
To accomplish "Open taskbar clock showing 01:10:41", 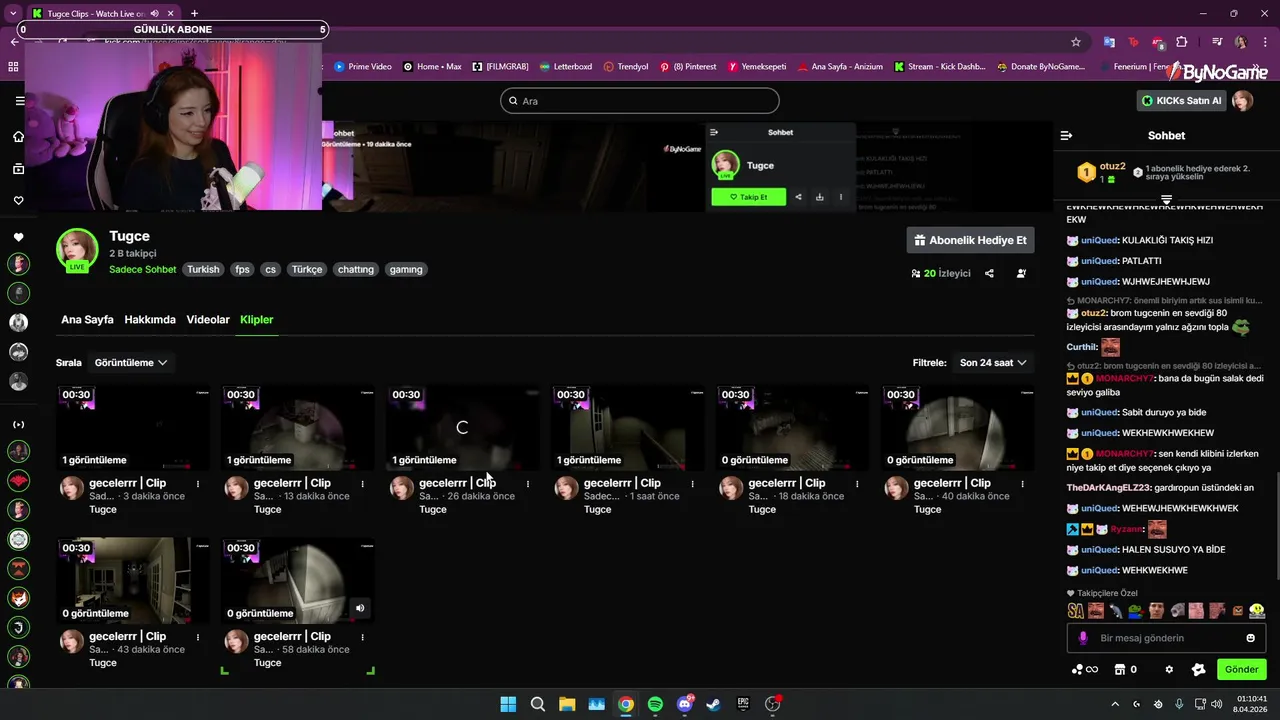I will pyautogui.click(x=1252, y=704).
